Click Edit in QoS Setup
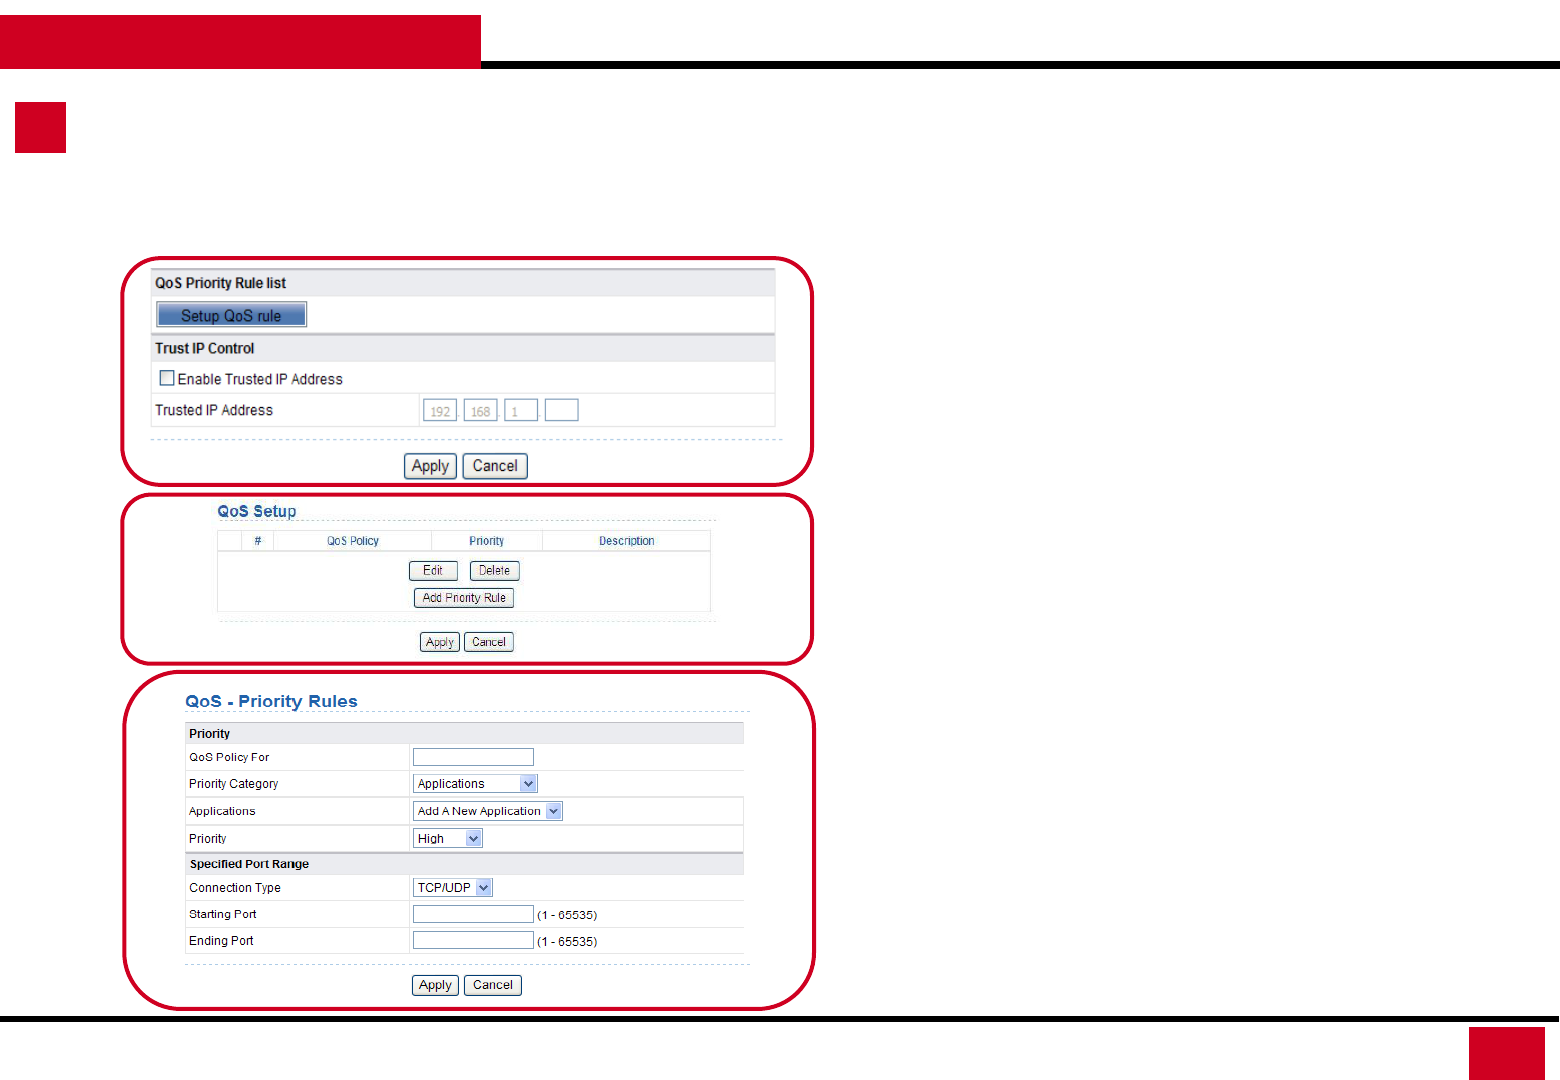Screen dimensions: 1560x1080 click(x=433, y=571)
